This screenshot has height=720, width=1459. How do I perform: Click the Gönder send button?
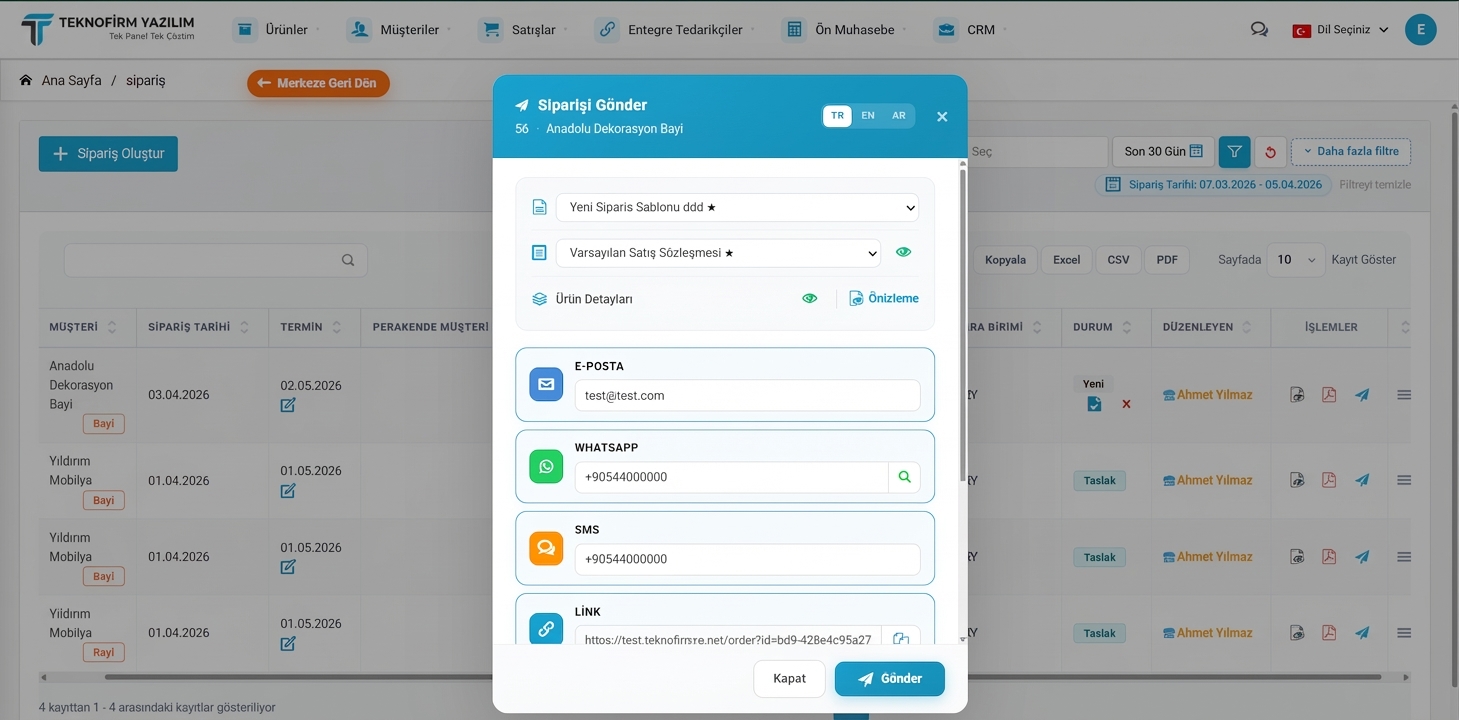[889, 678]
